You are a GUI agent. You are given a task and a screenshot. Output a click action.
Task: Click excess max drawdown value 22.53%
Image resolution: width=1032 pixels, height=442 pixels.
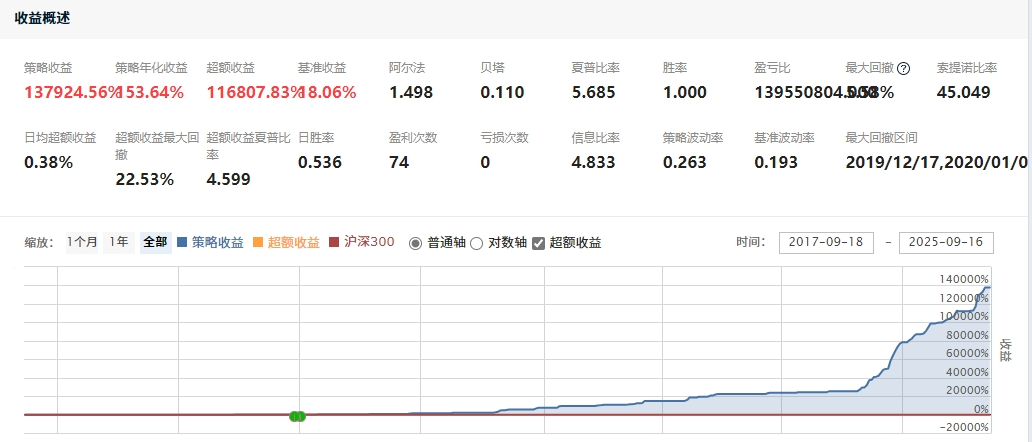pyautogui.click(x=145, y=179)
